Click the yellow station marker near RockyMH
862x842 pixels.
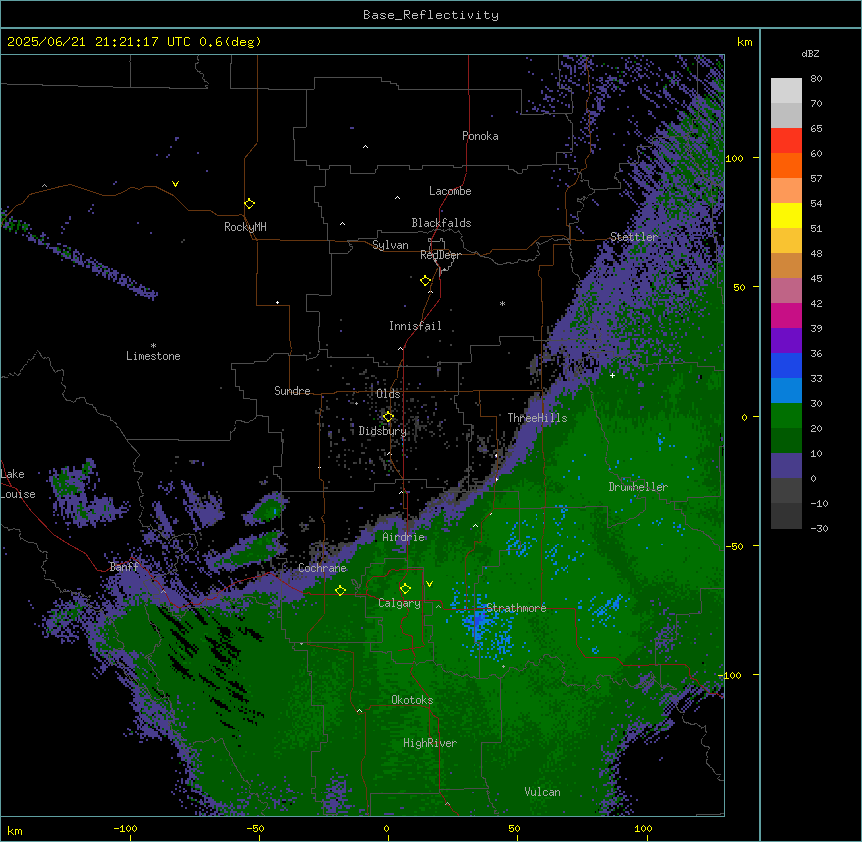point(249,203)
